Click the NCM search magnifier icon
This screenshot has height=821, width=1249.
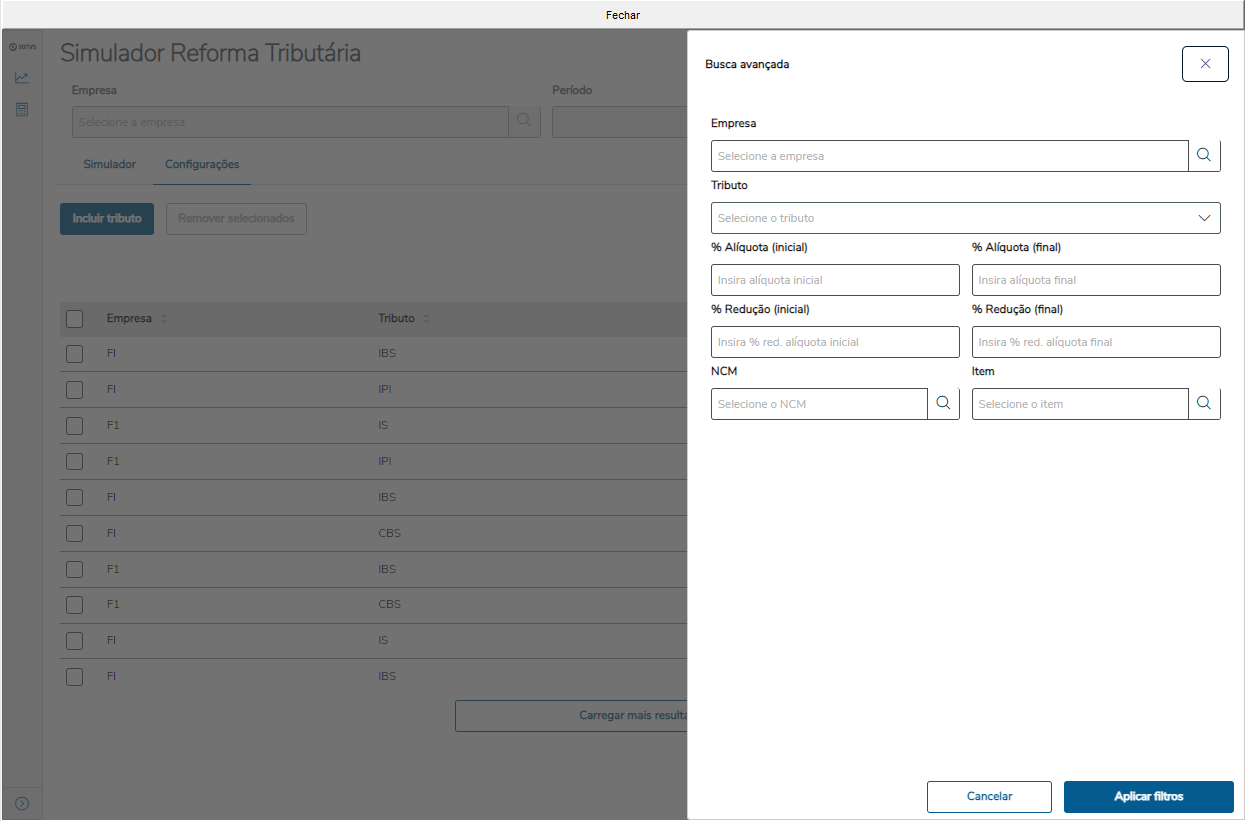click(942, 404)
